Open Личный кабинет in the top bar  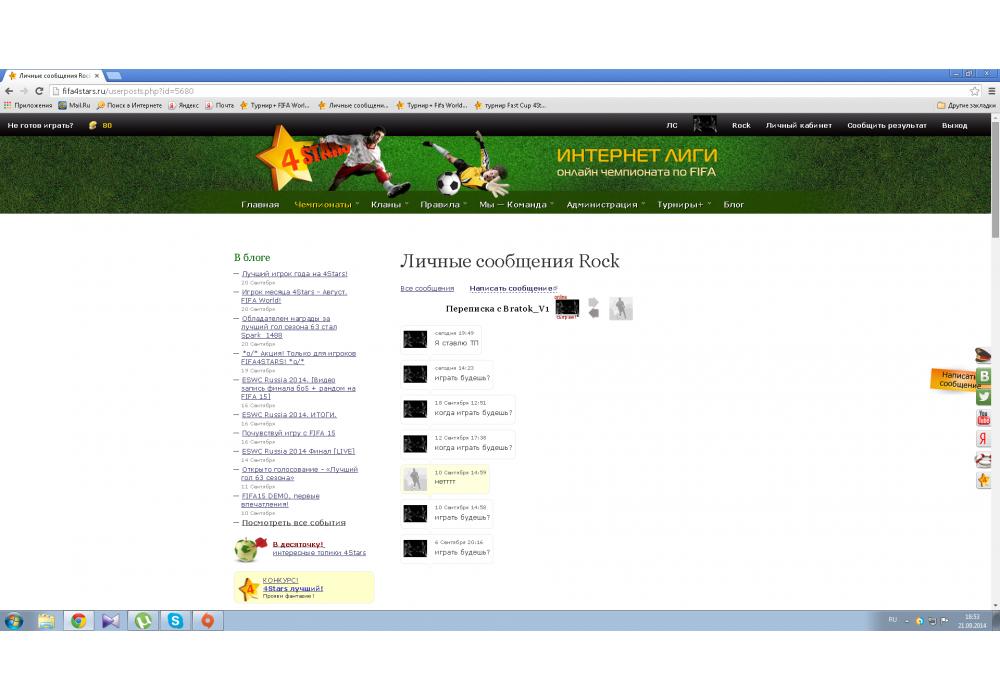pos(798,126)
